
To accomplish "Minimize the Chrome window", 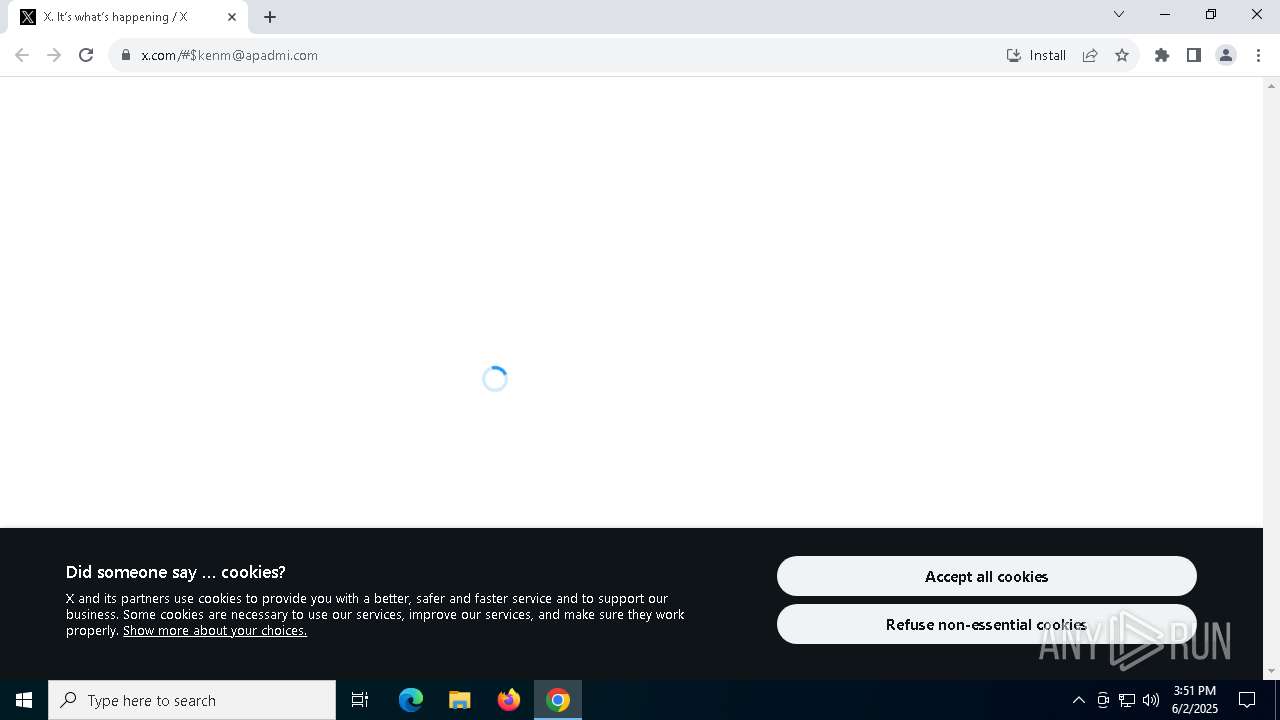I will coord(1165,14).
